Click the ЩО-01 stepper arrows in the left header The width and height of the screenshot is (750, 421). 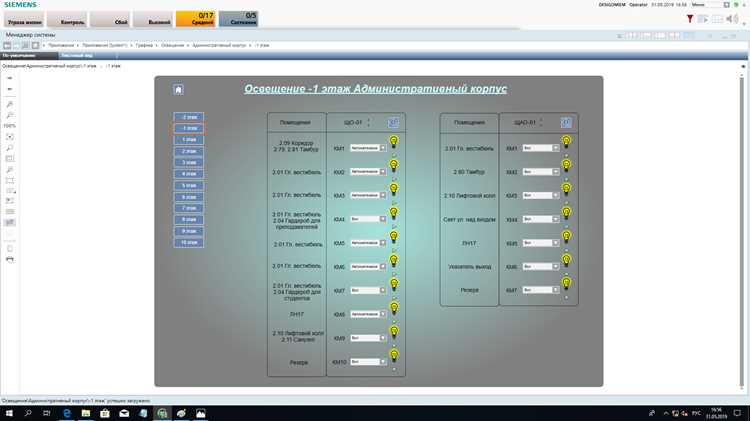[368, 122]
